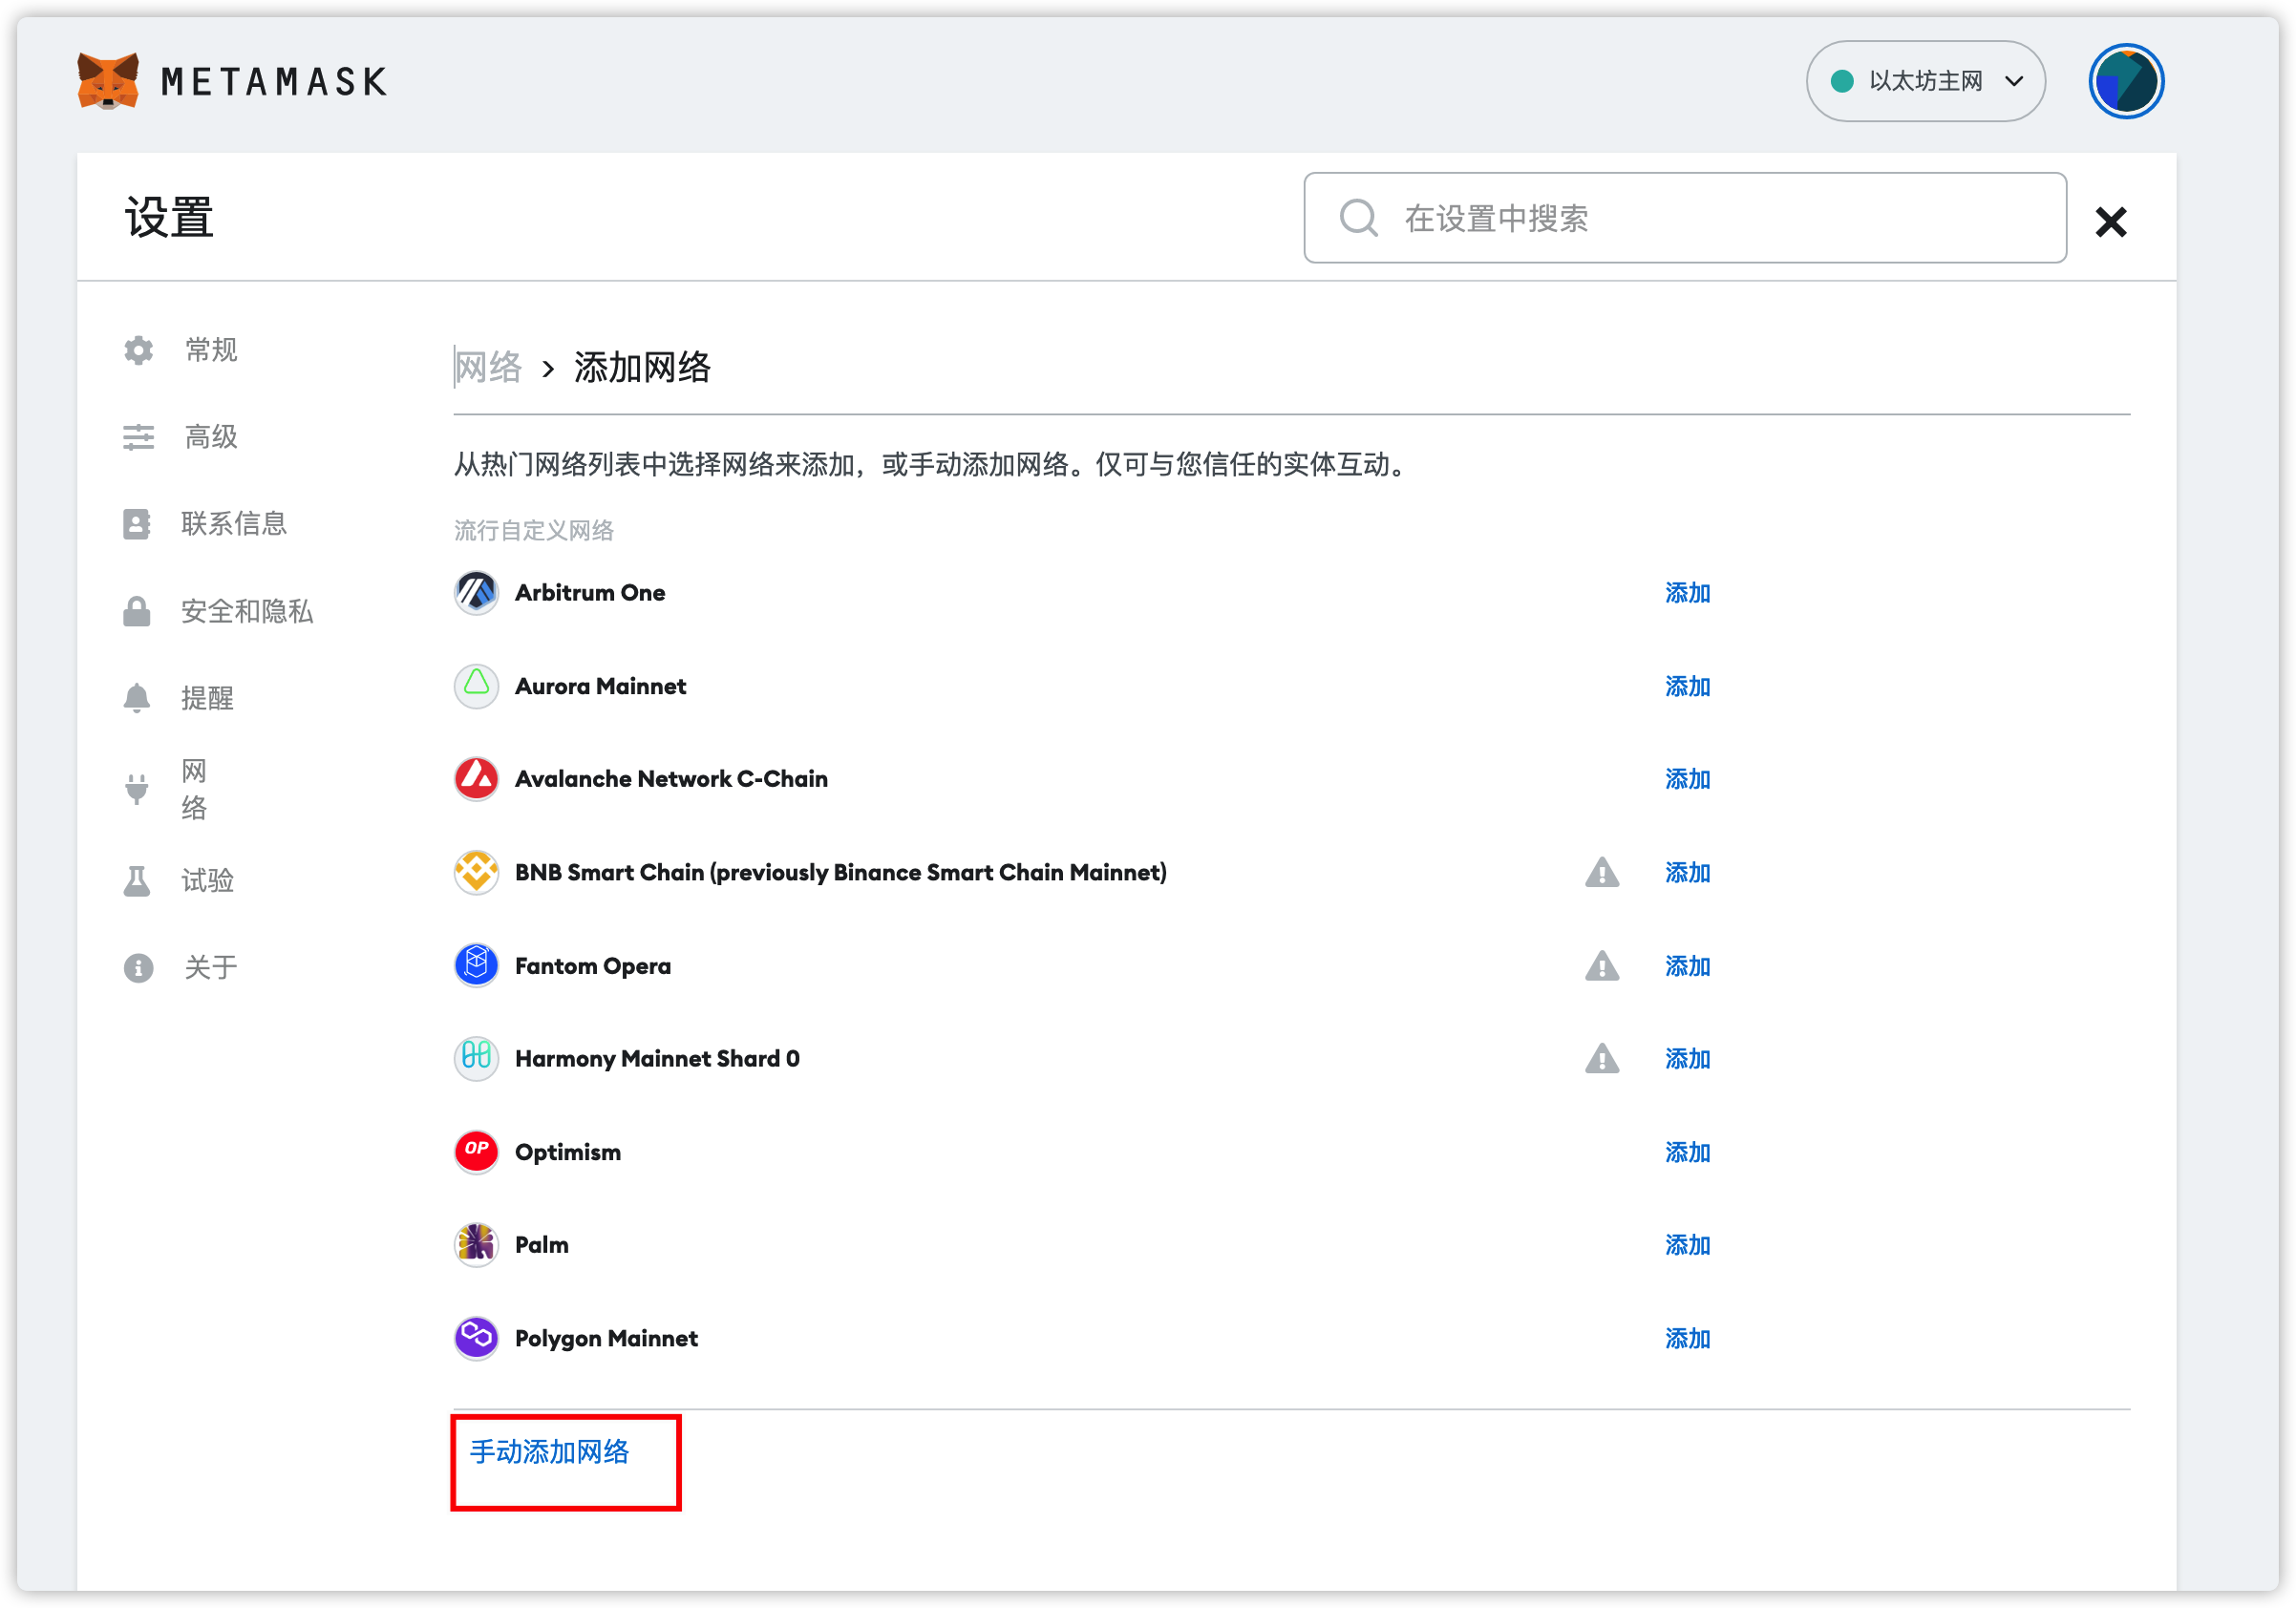The height and width of the screenshot is (1608, 2296).
Task: Click the Harmony Mainnet logo
Action: [x=476, y=1058]
